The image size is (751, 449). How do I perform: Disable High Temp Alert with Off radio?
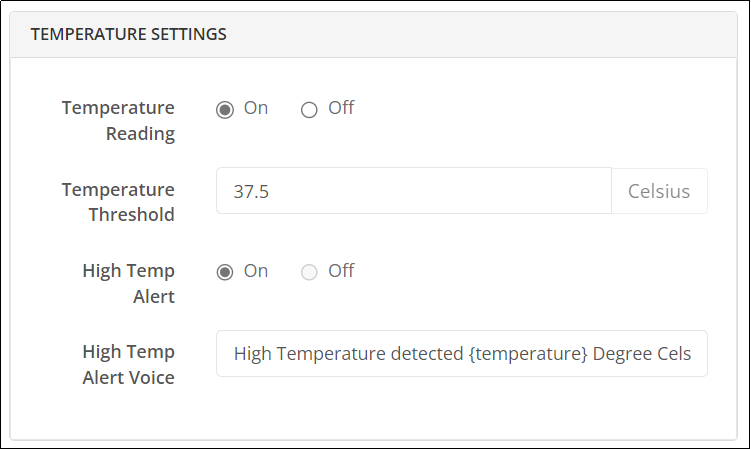pyautogui.click(x=309, y=272)
